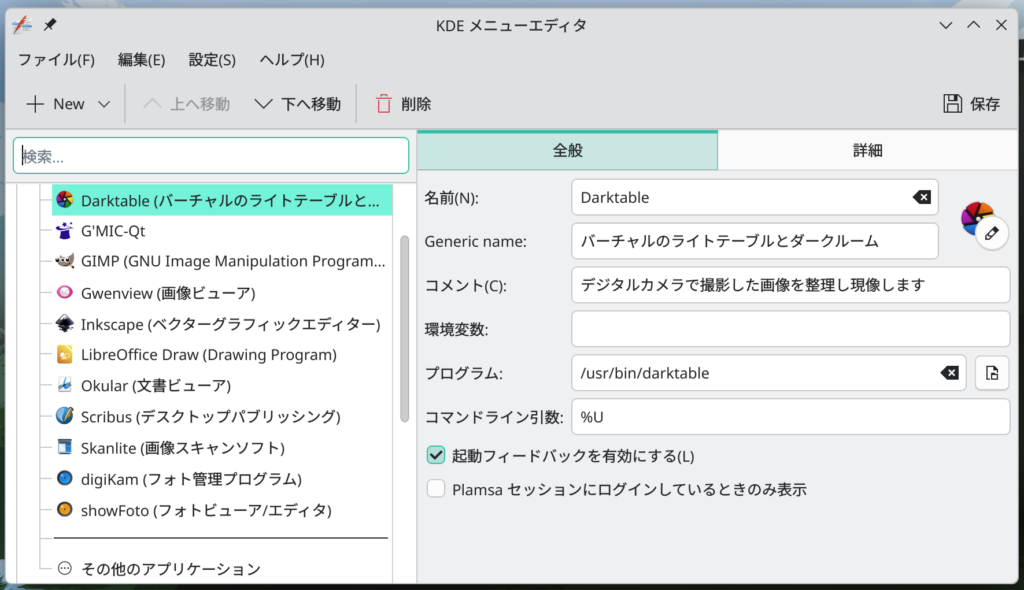
Task: Disable the 起動フィードバックを有効にする checkbox
Action: [436, 456]
